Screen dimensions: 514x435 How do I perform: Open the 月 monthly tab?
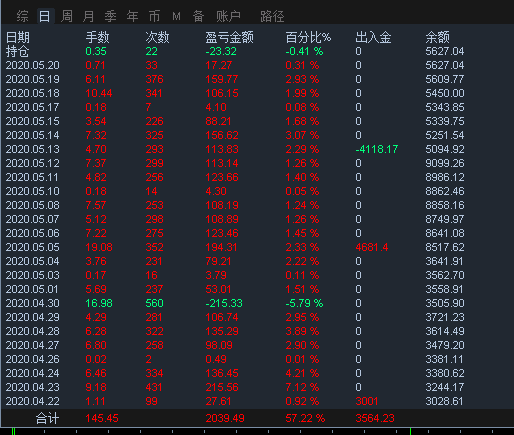click(x=89, y=16)
